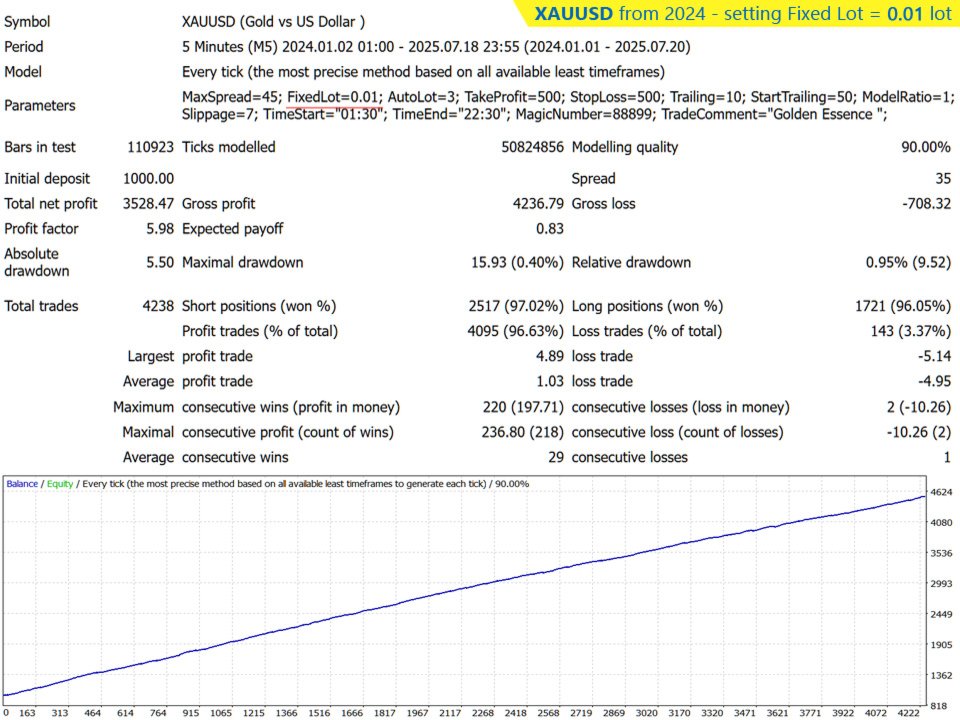This screenshot has height=720, width=960.
Task: Click the FixedLot=0.01 parameter text
Action: point(333,97)
